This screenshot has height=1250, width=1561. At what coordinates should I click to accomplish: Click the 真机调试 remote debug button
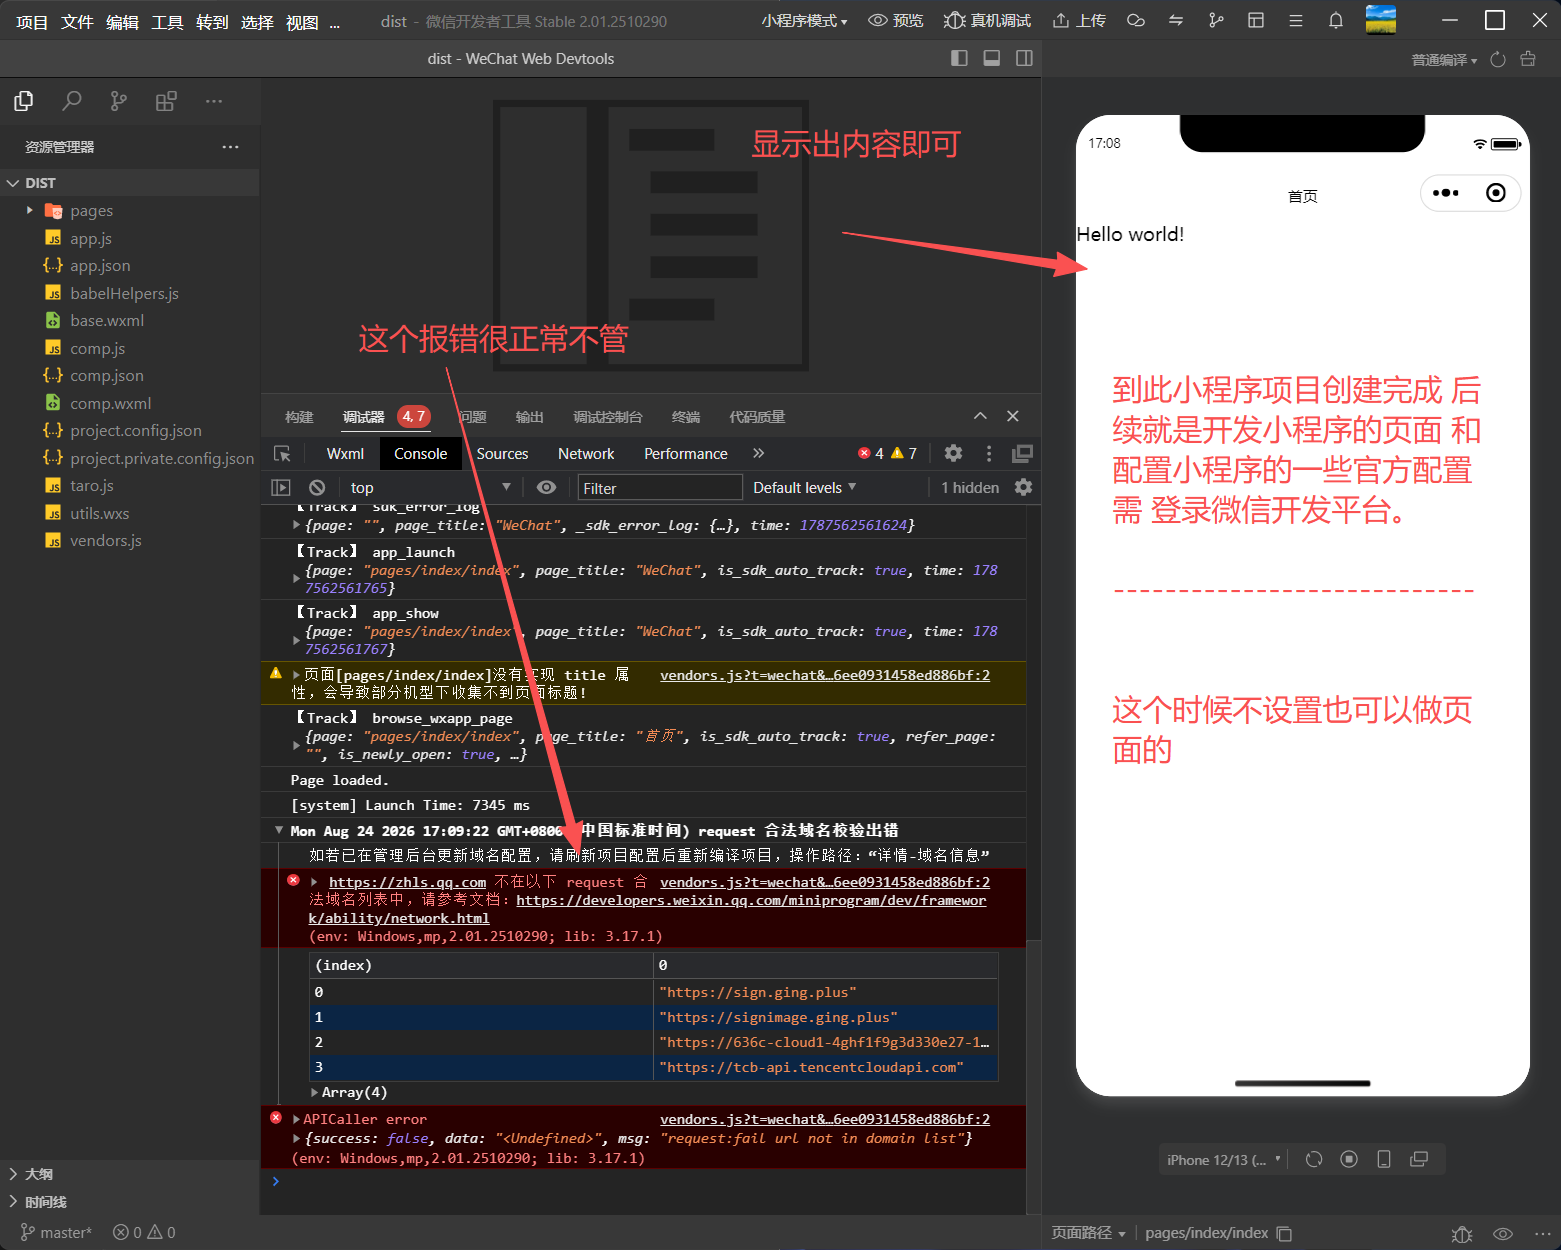point(988,21)
